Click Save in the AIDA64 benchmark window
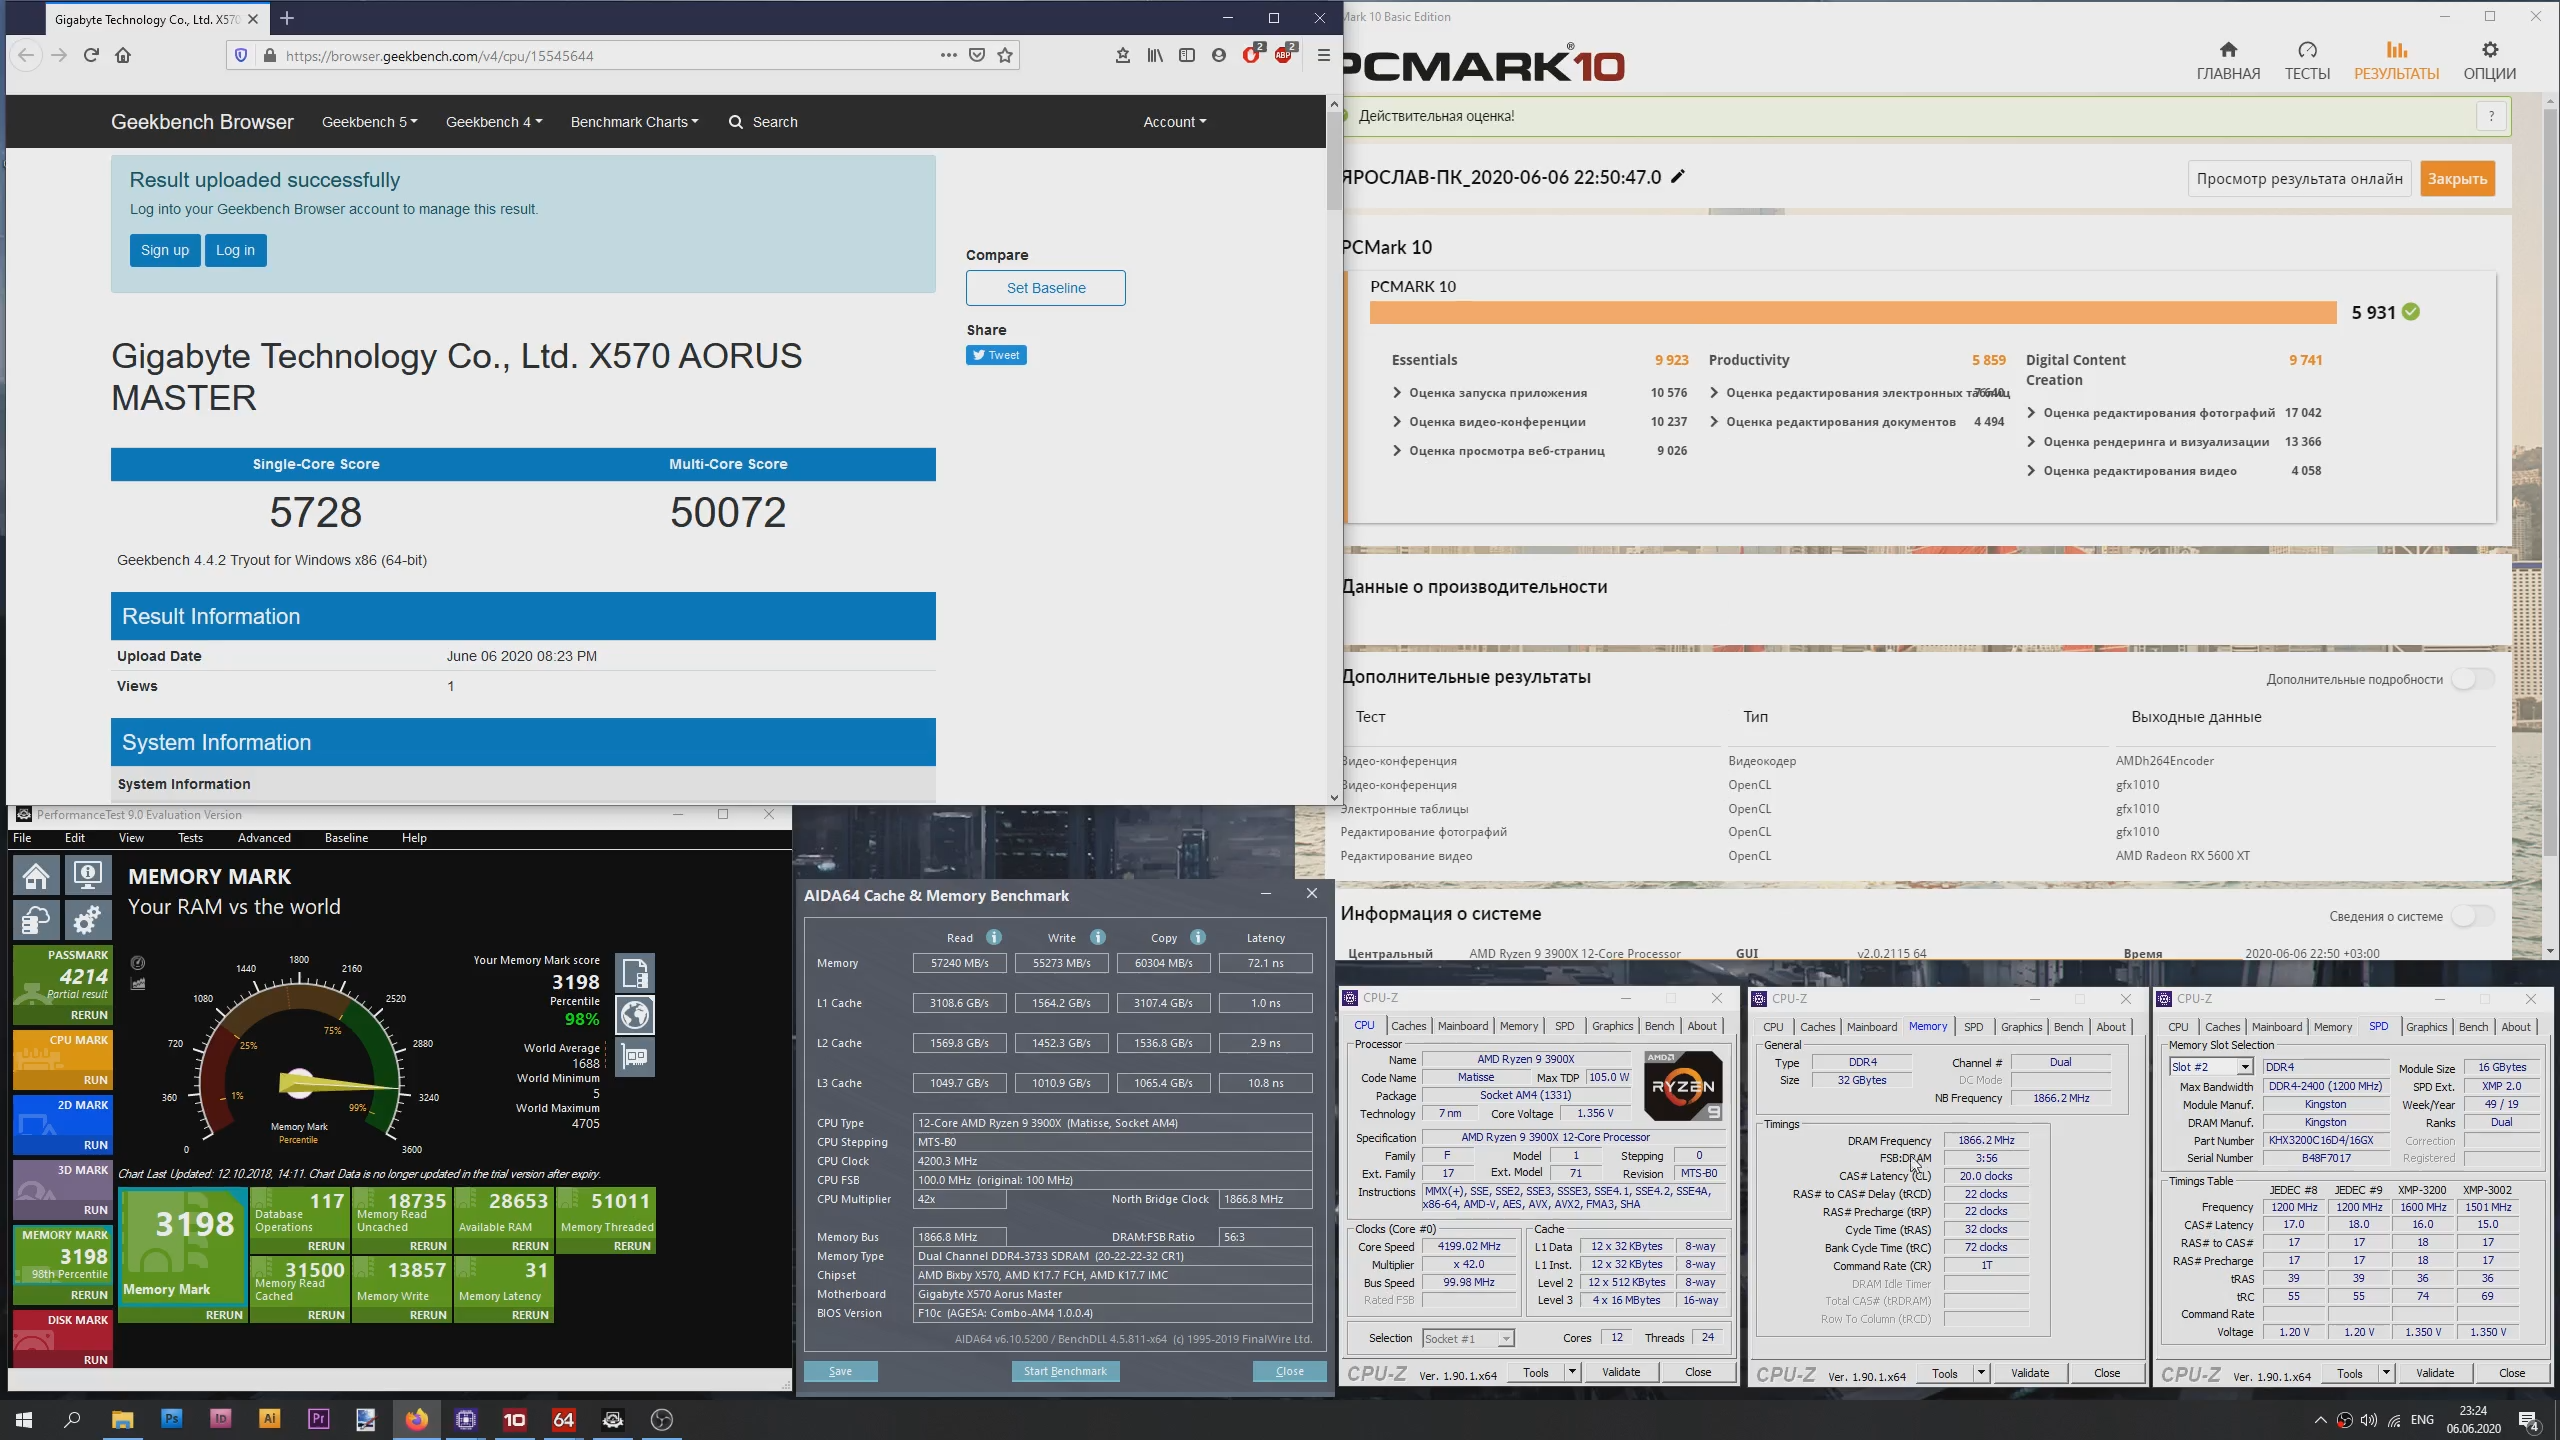The image size is (2560, 1440). (x=840, y=1371)
